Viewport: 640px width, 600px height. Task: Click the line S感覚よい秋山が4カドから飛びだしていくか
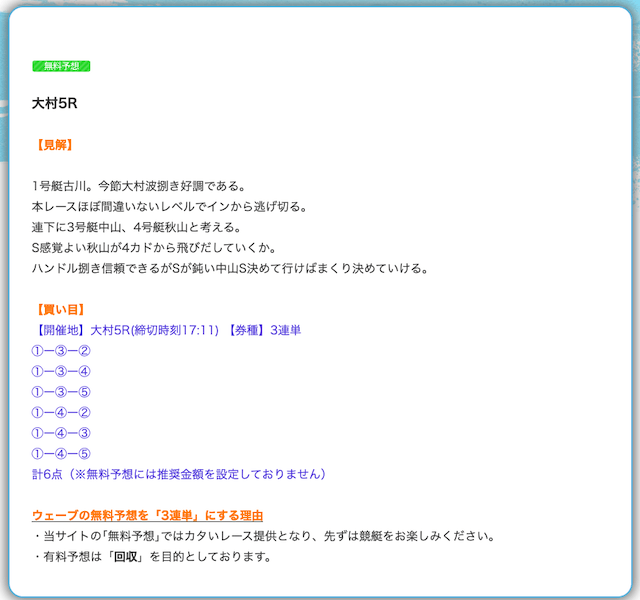154,248
